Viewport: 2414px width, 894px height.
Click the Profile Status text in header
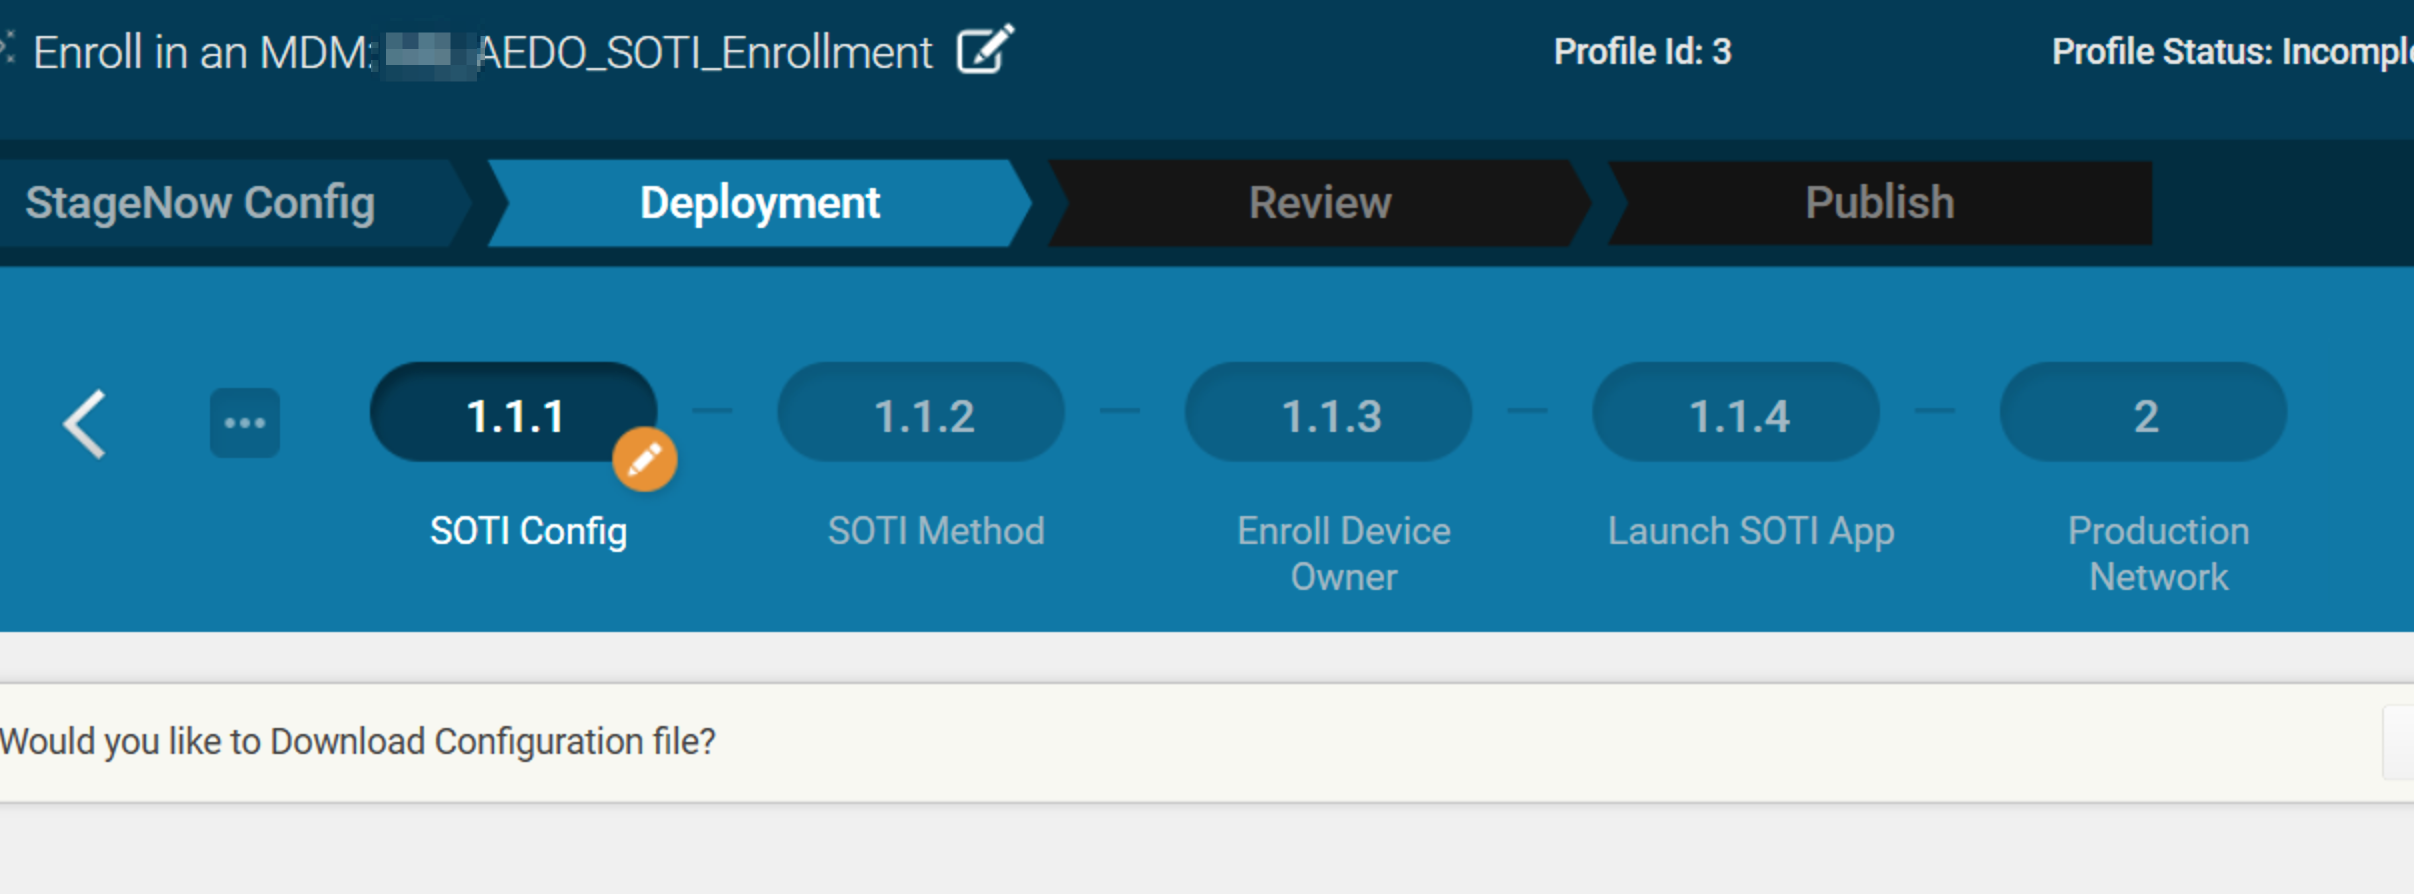point(2230,52)
